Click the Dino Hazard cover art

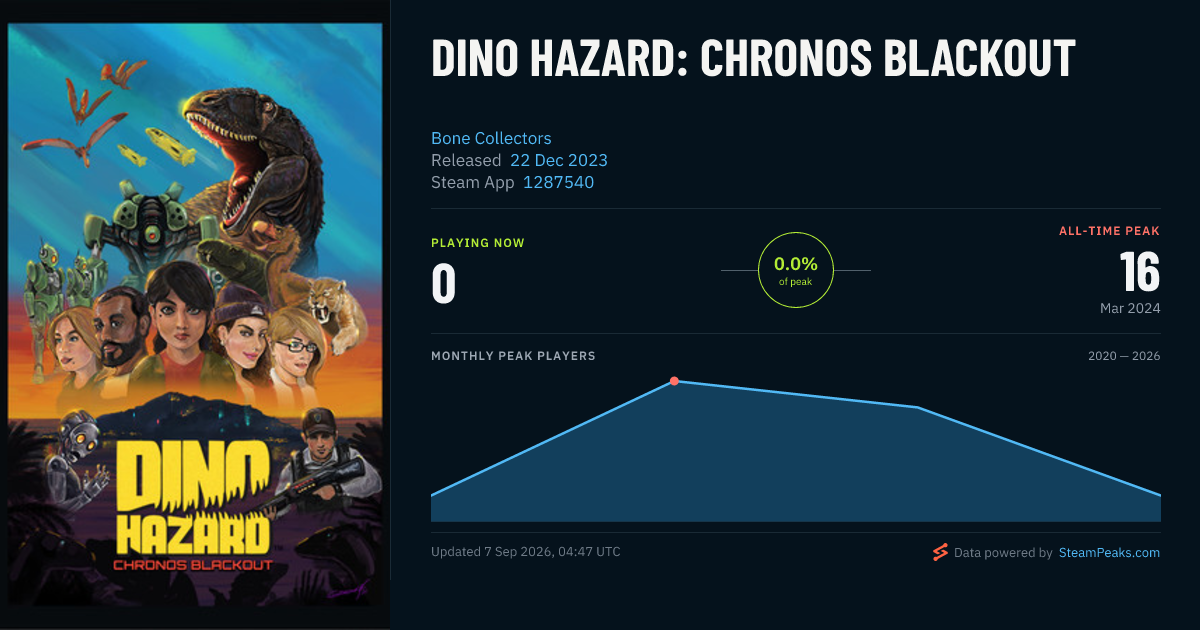[195, 315]
